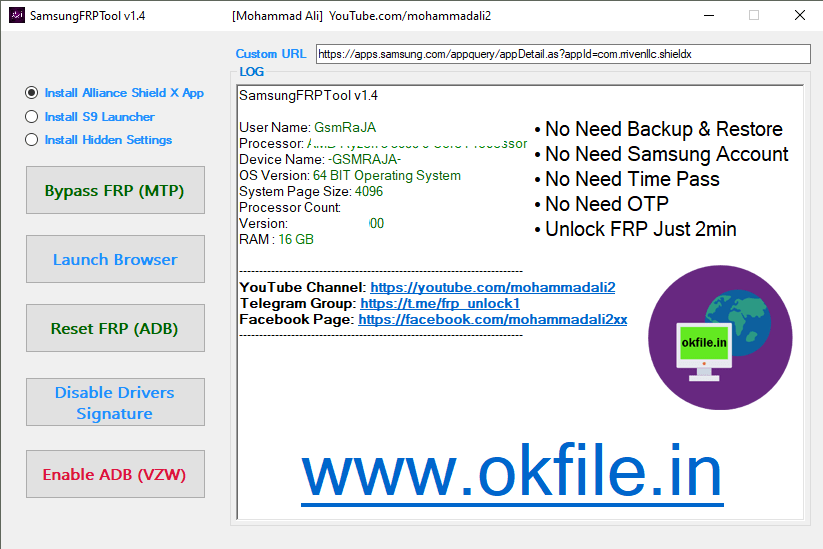
Task: Click the Processor Count line
Action: [x=290, y=207]
